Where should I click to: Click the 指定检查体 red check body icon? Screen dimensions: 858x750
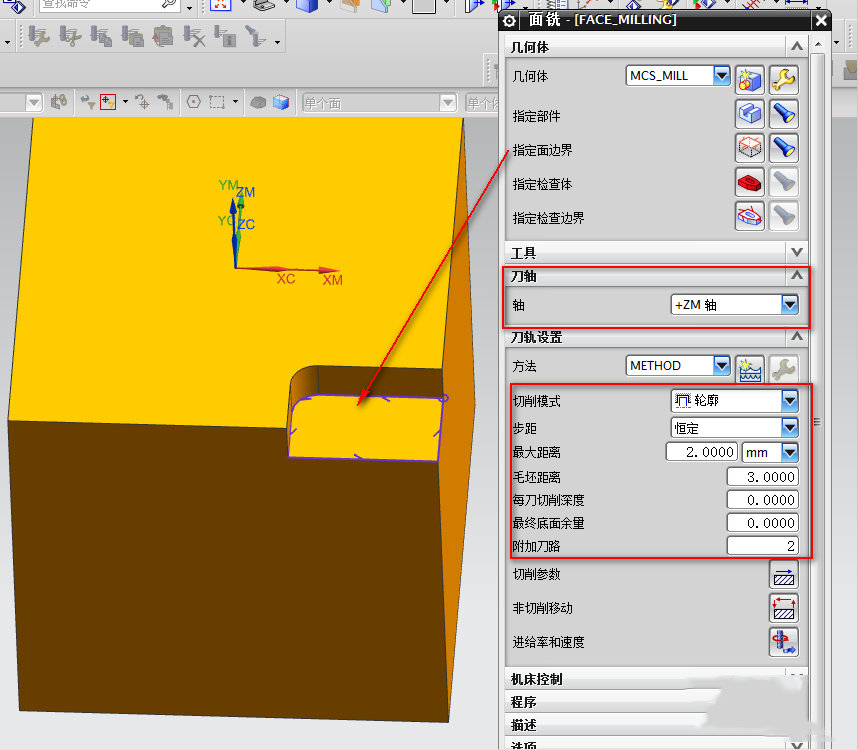point(750,182)
